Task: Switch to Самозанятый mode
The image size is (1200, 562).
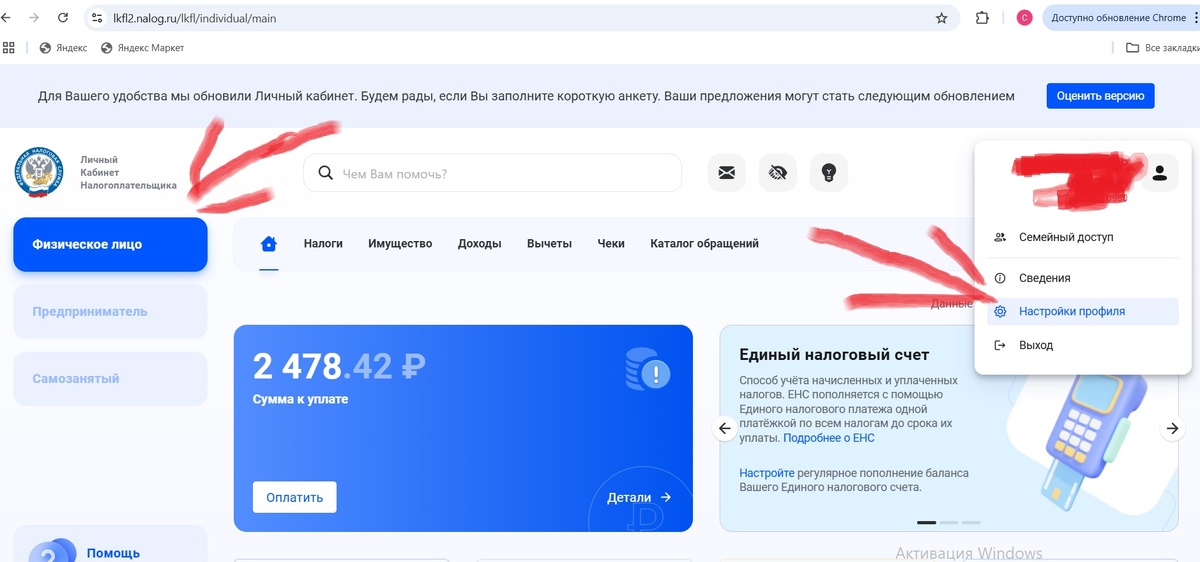Action: [x=110, y=378]
